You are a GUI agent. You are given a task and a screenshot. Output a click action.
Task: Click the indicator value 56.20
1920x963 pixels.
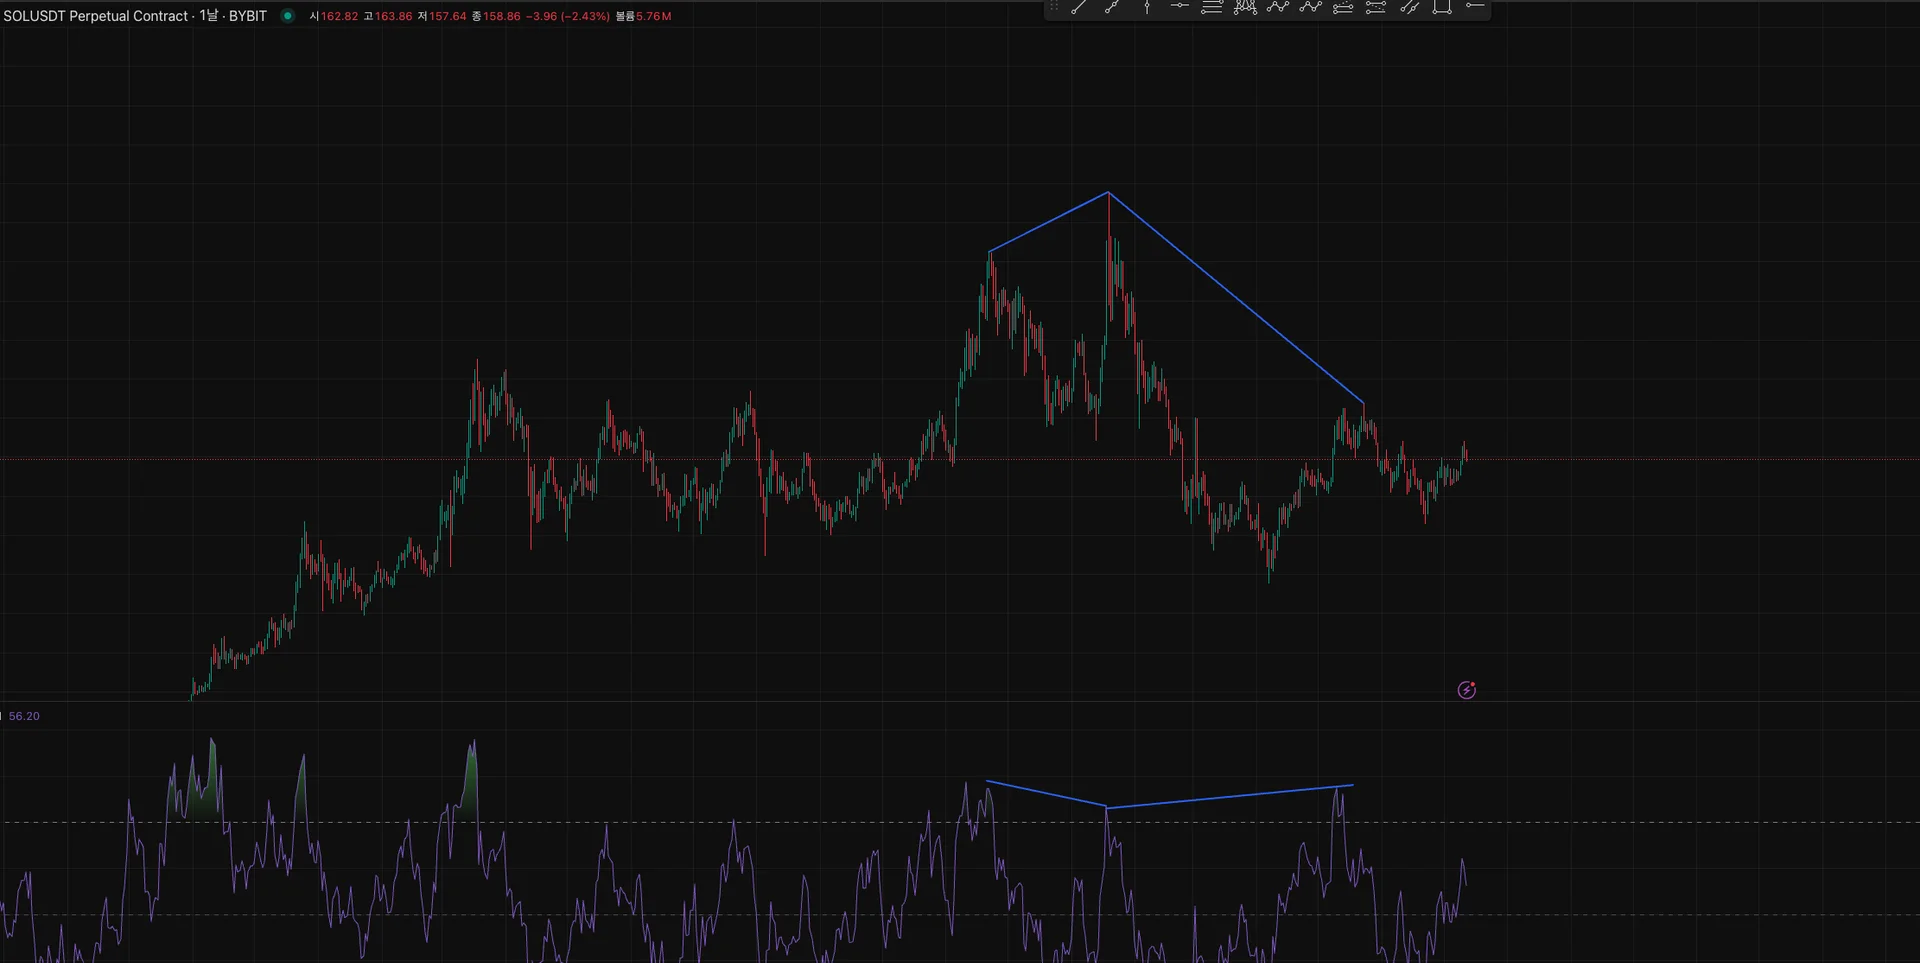coord(24,716)
